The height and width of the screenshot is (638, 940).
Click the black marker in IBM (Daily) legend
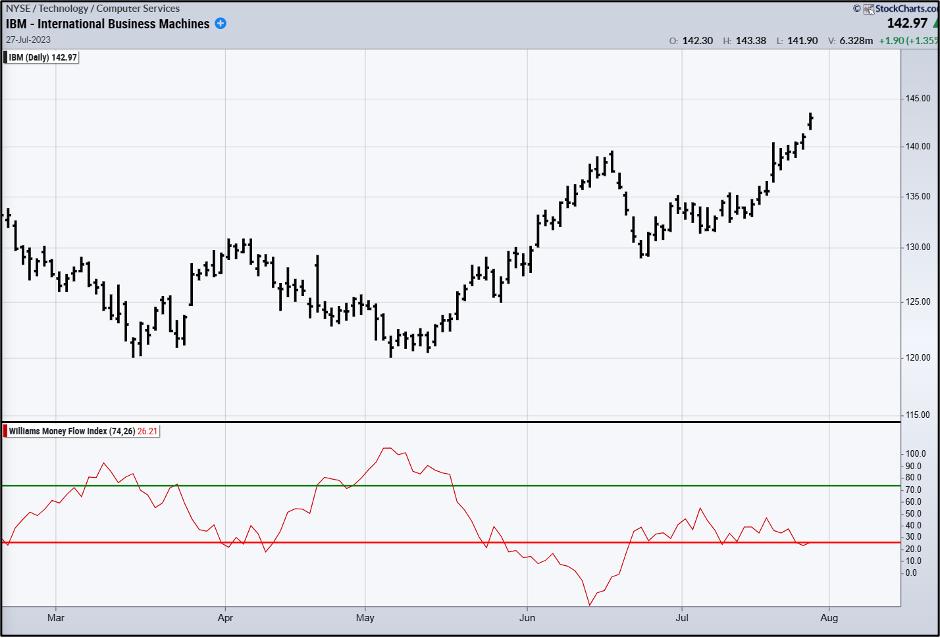5,58
